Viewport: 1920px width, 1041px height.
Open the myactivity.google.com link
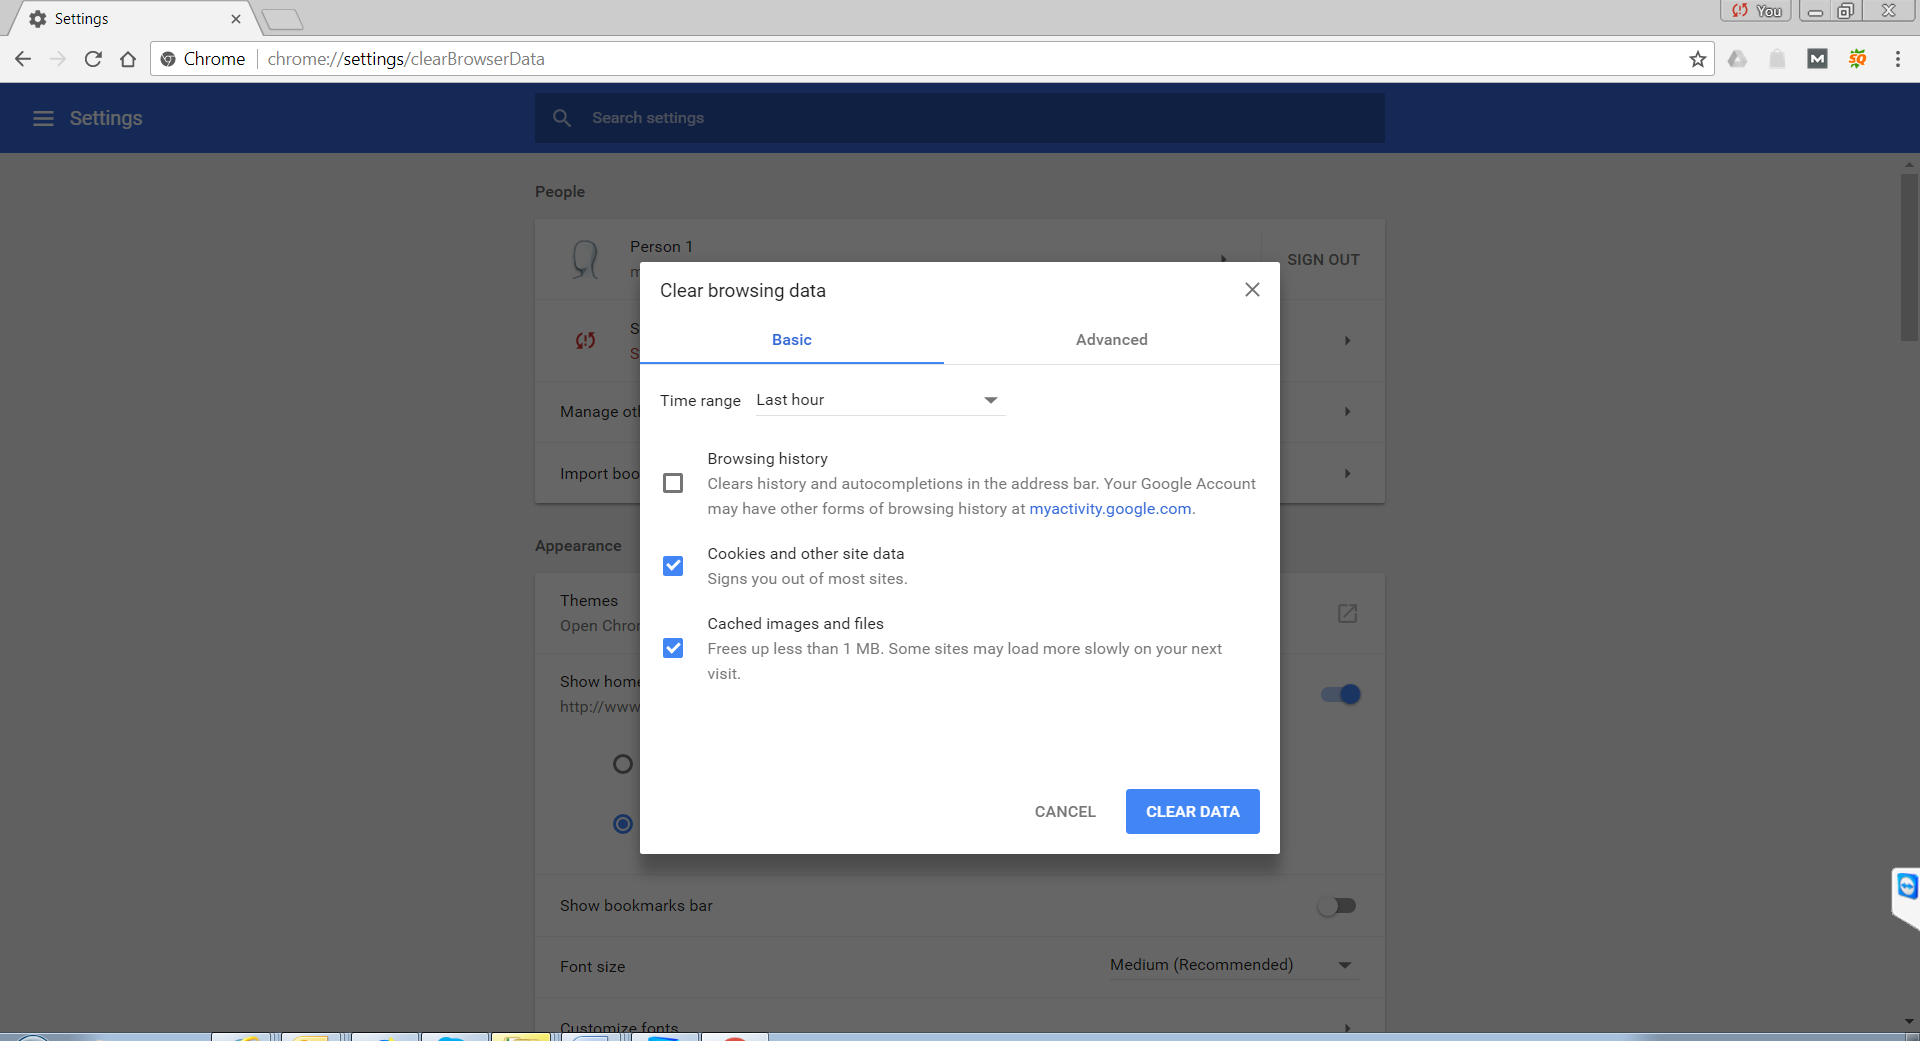(x=1110, y=509)
